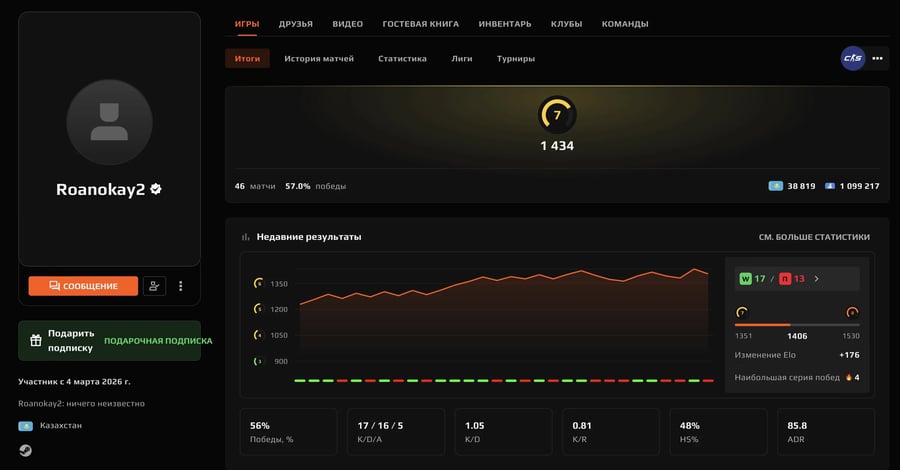Open СМ. БОЛЬШЕ СТАТИСТИКИ link

coord(814,237)
